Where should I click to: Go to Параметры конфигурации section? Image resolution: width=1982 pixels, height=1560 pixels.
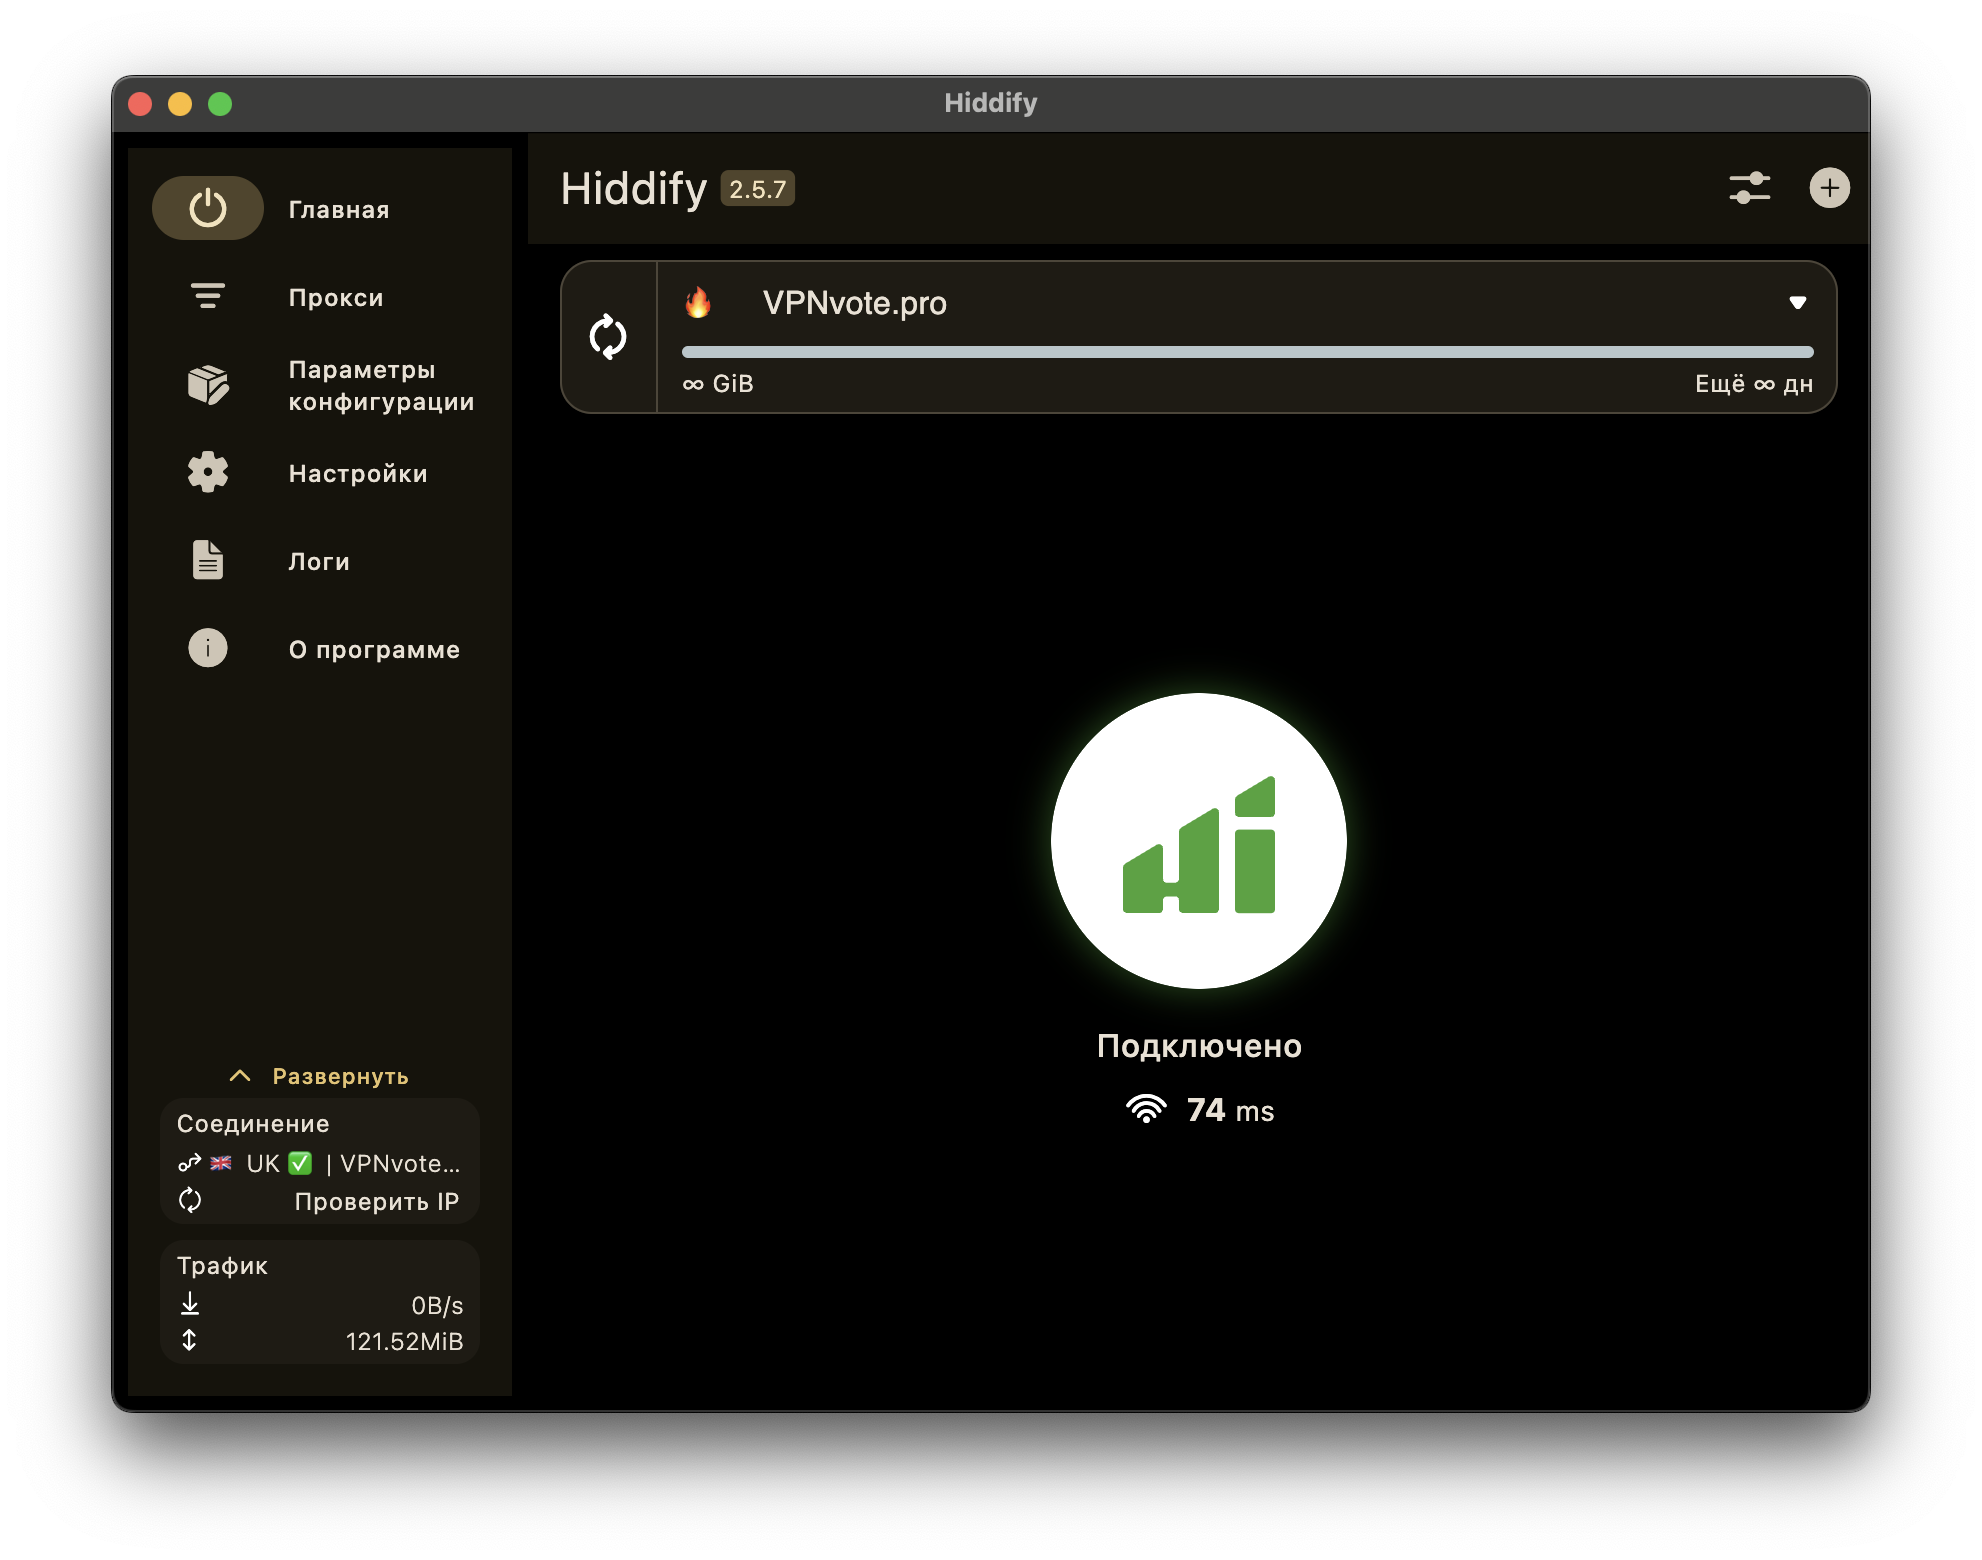point(380,386)
